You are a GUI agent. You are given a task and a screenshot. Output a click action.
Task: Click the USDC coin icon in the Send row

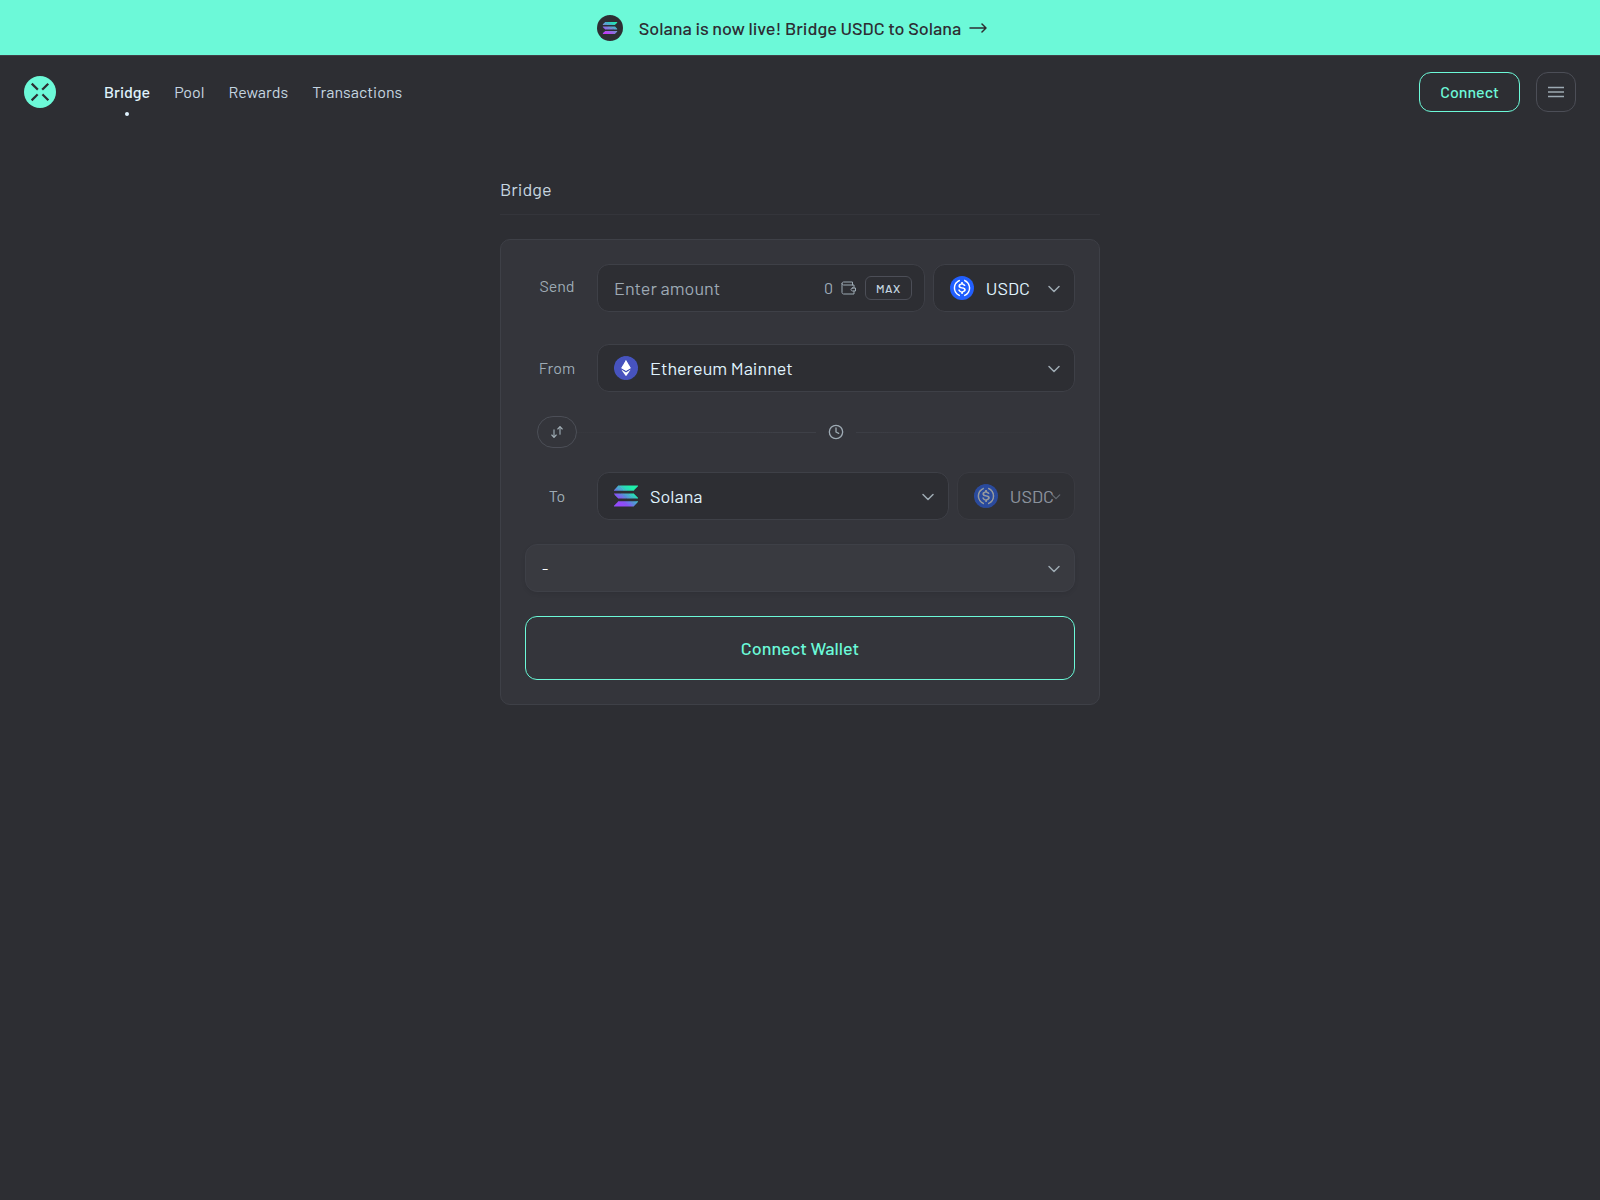coord(962,288)
